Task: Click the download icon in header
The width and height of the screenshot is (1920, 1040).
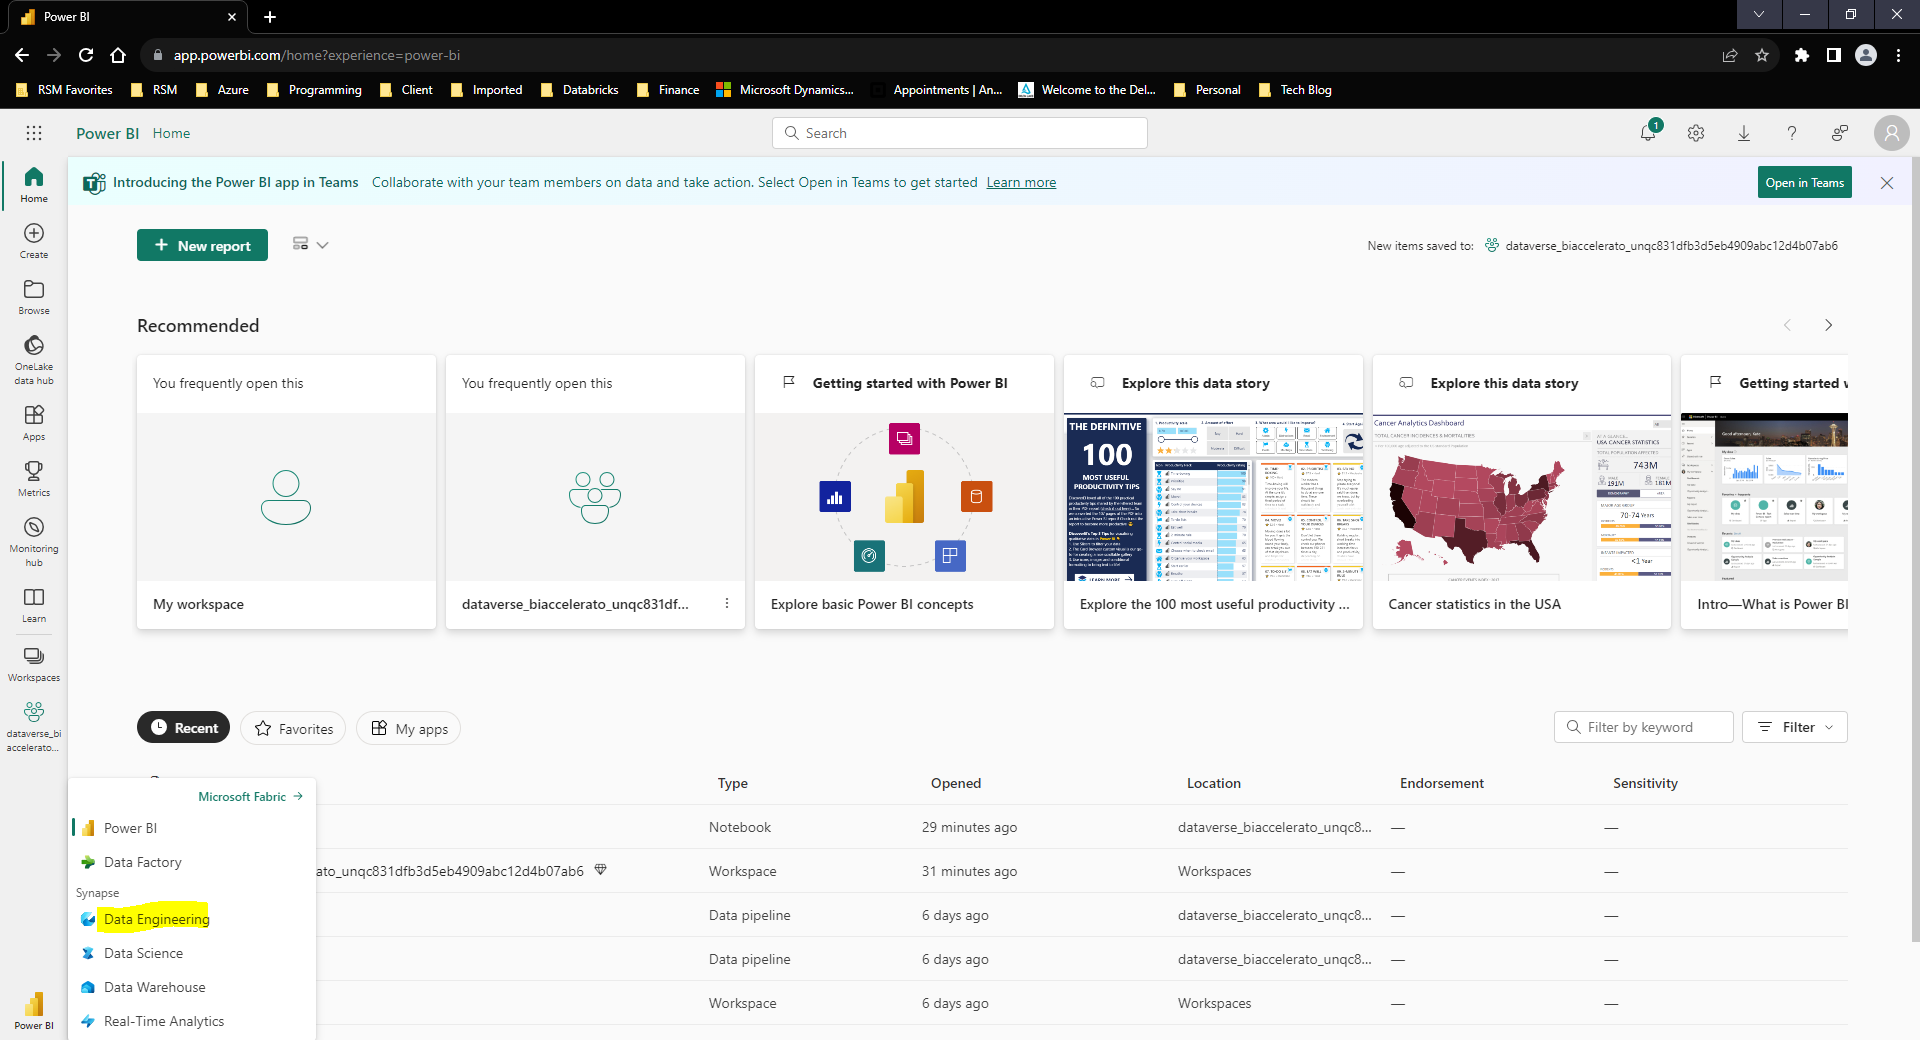Action: (1744, 133)
